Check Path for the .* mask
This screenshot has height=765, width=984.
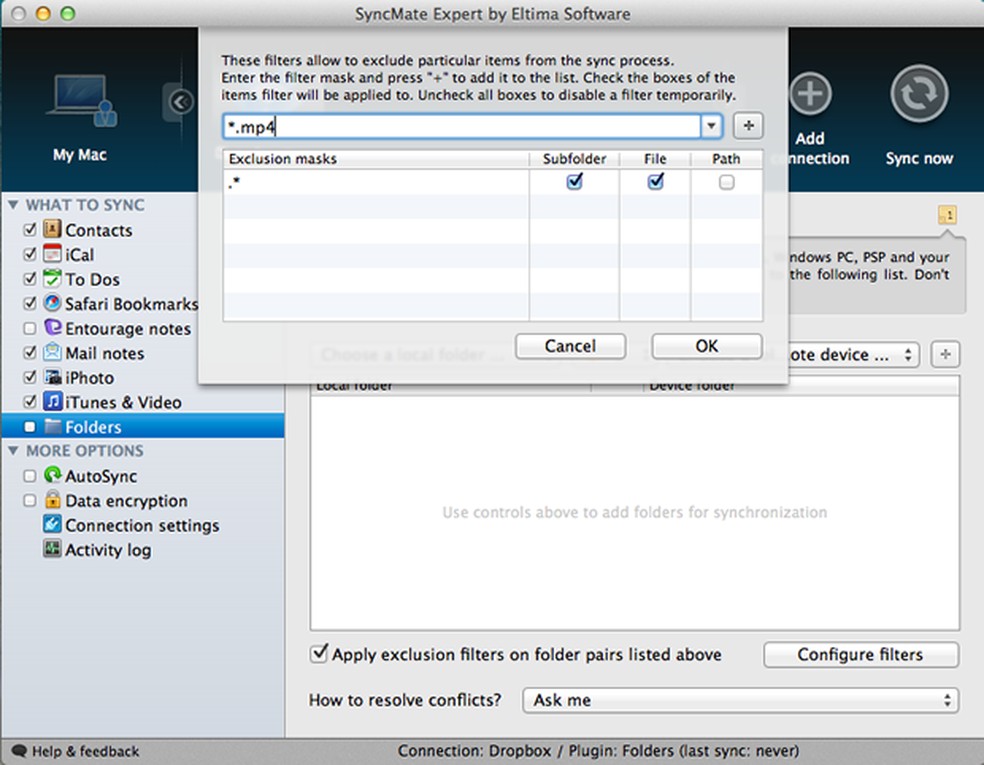tap(727, 182)
